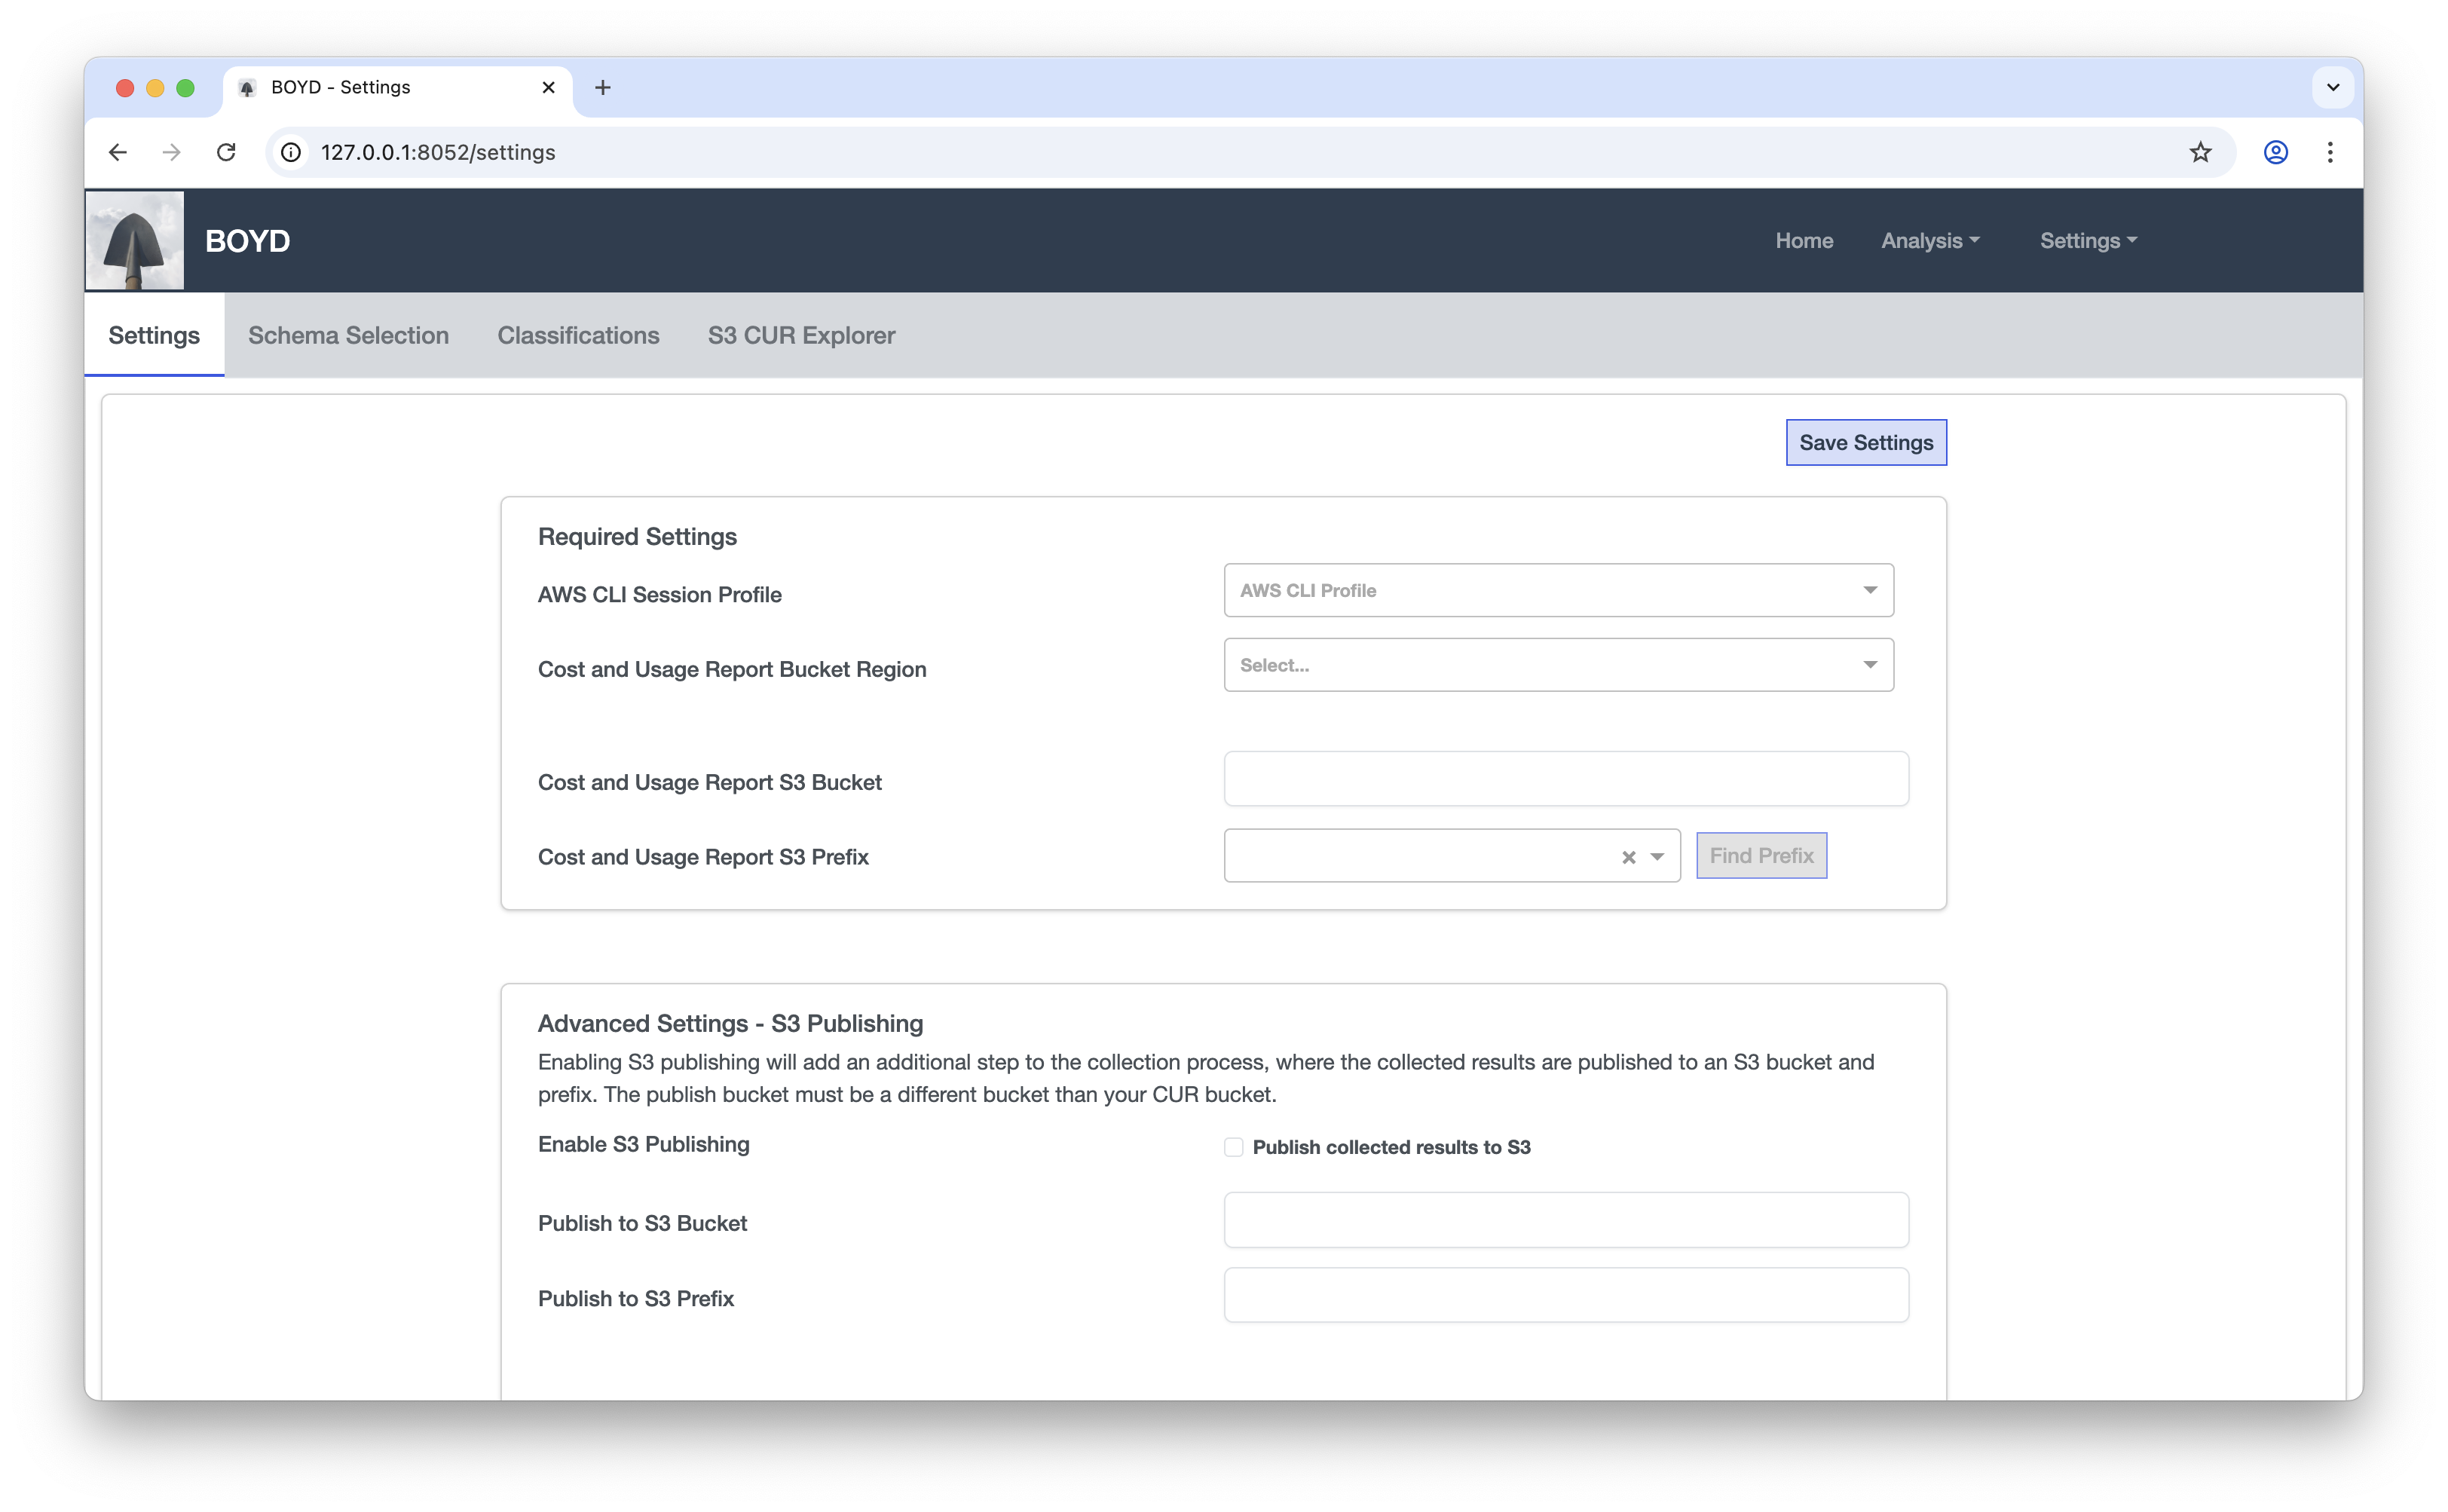Open the Chrome profile icon
Image resolution: width=2448 pixels, height=1512 pixels.
(x=2276, y=152)
